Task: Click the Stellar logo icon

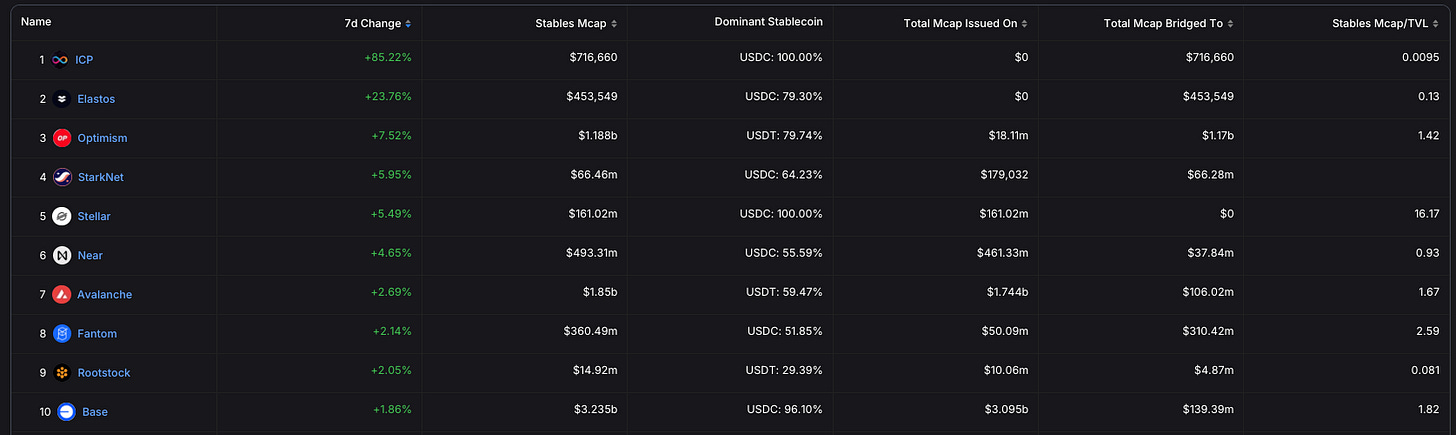Action: coord(62,216)
